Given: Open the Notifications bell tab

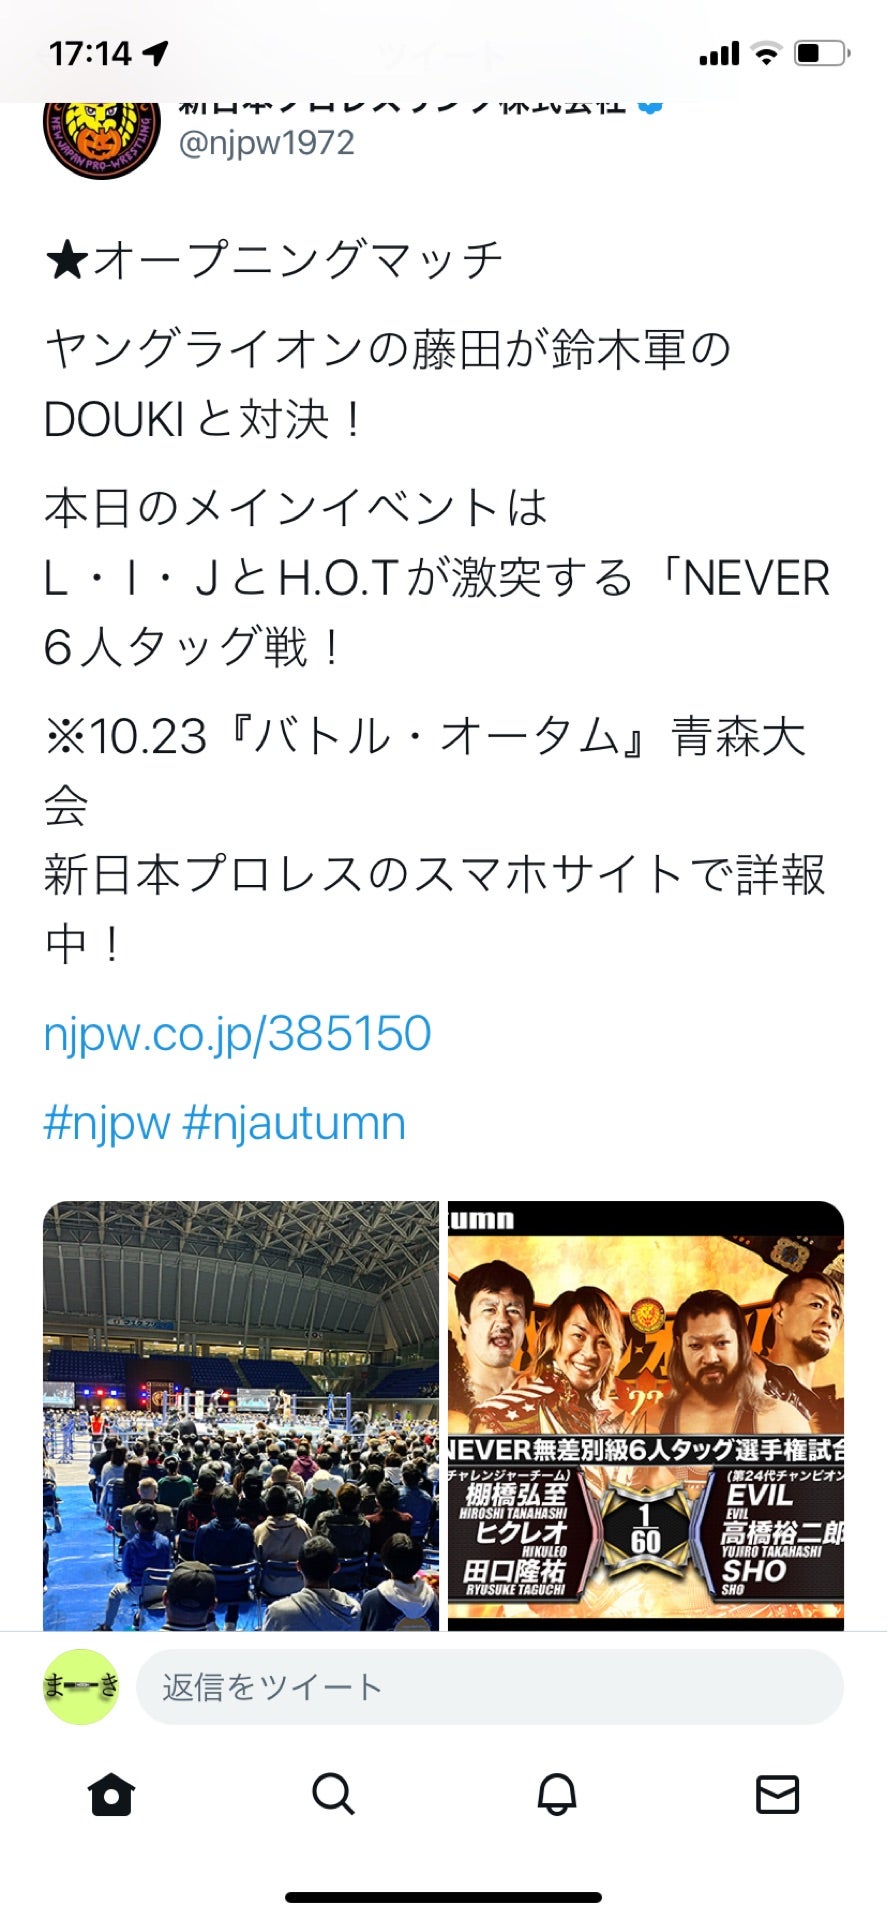Looking at the screenshot, I should (x=557, y=1794).
